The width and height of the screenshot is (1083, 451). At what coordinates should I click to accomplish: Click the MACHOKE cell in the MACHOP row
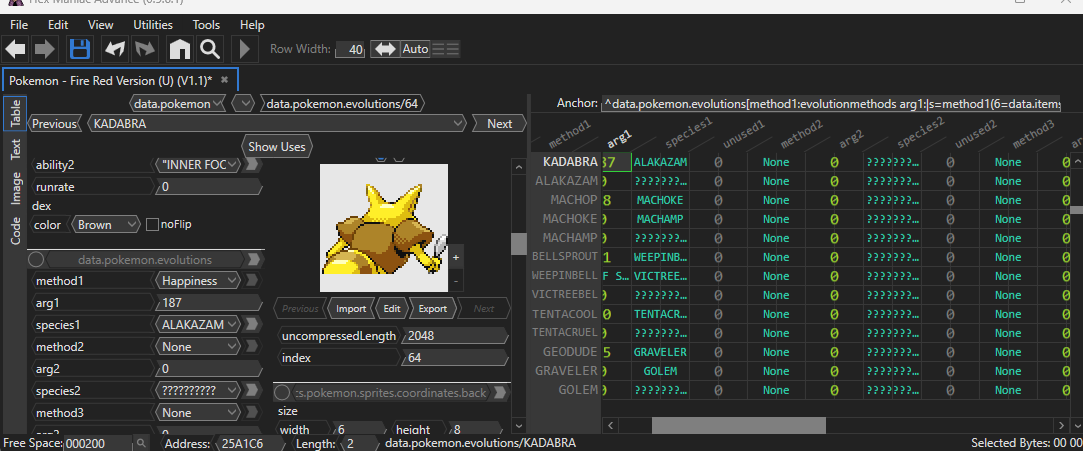[x=660, y=200]
